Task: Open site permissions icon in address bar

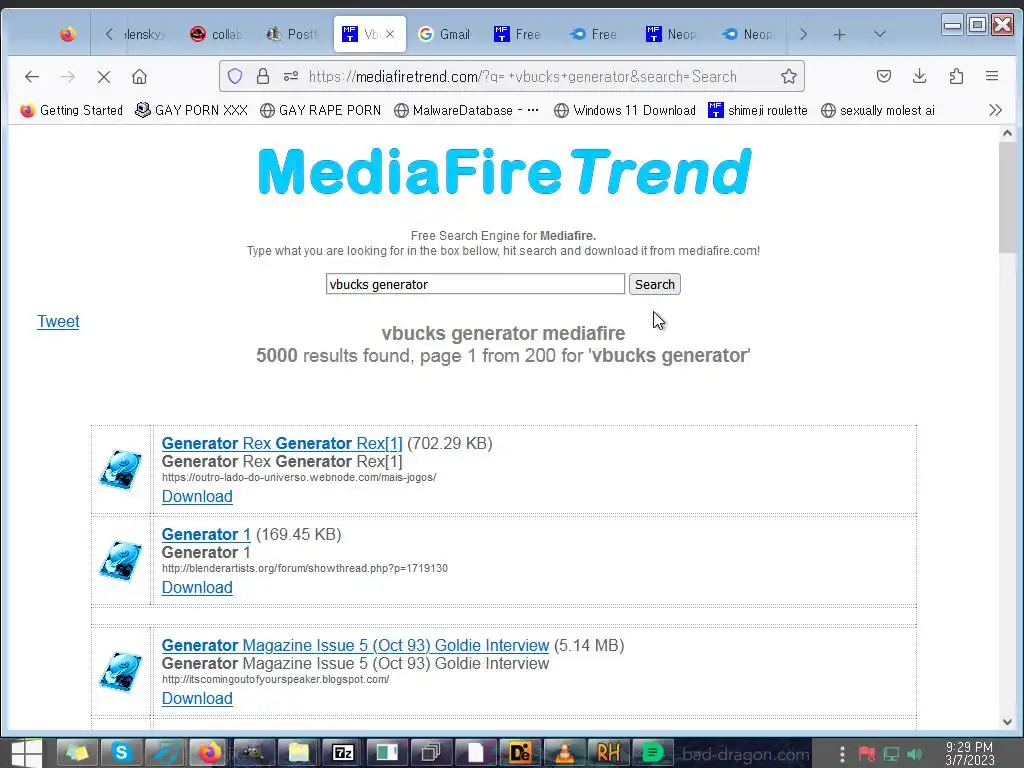Action: 291,76
